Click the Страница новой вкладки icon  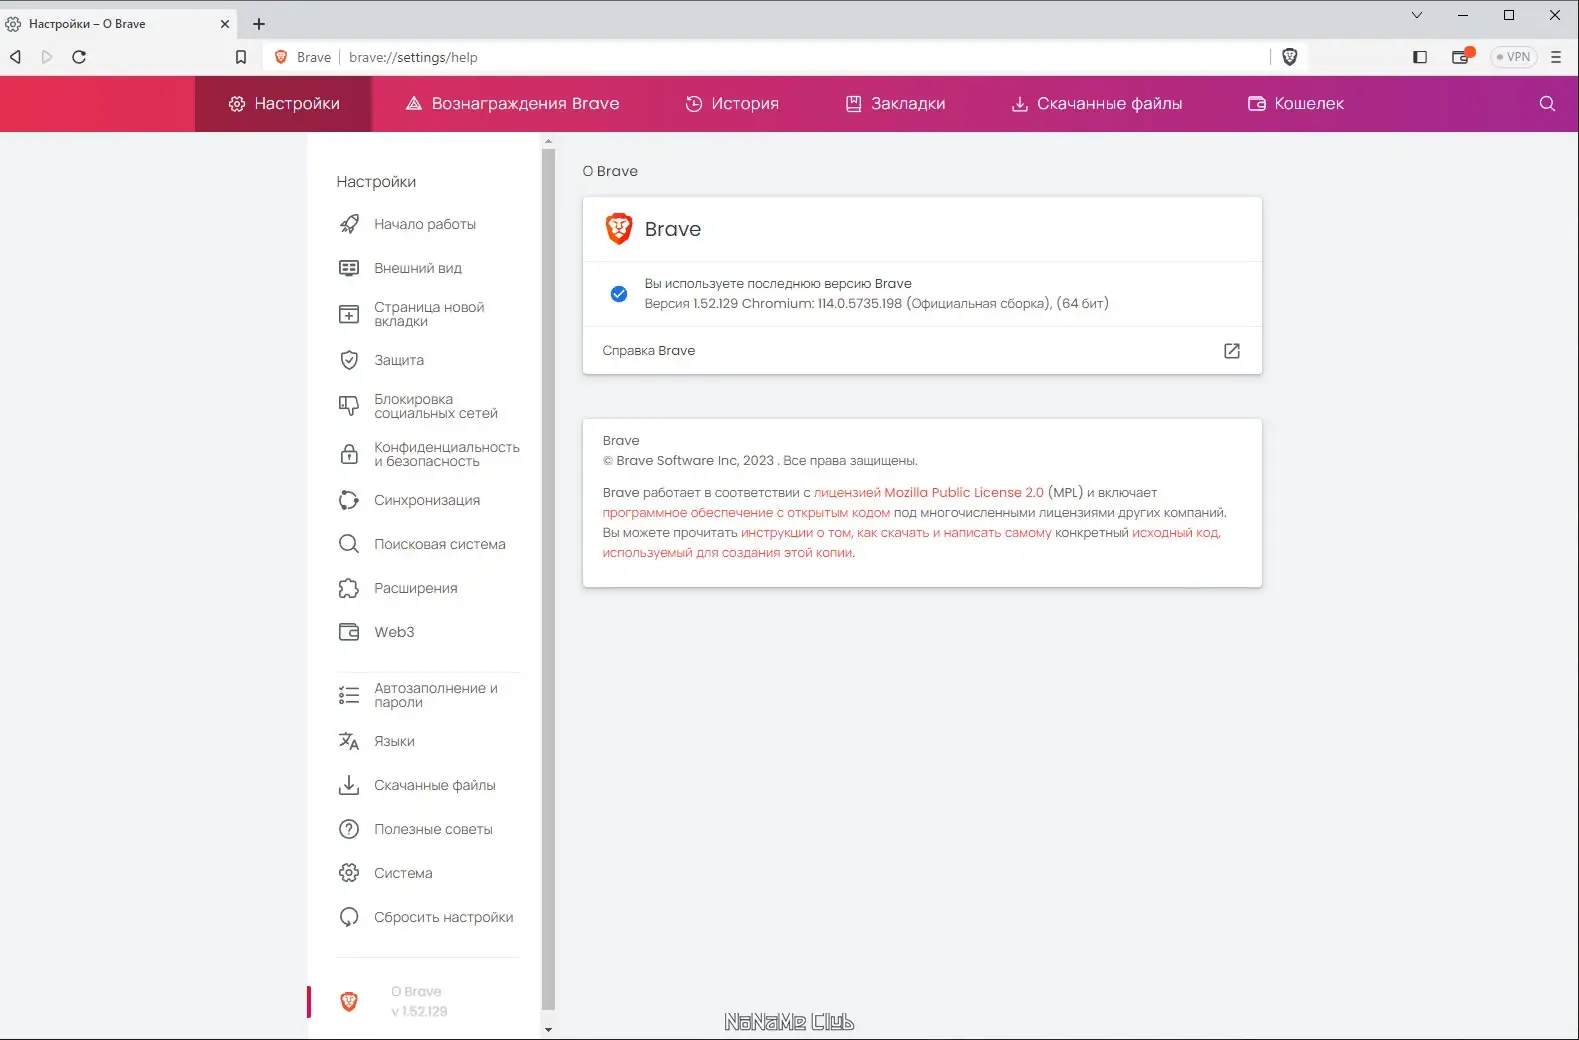pyautogui.click(x=349, y=314)
